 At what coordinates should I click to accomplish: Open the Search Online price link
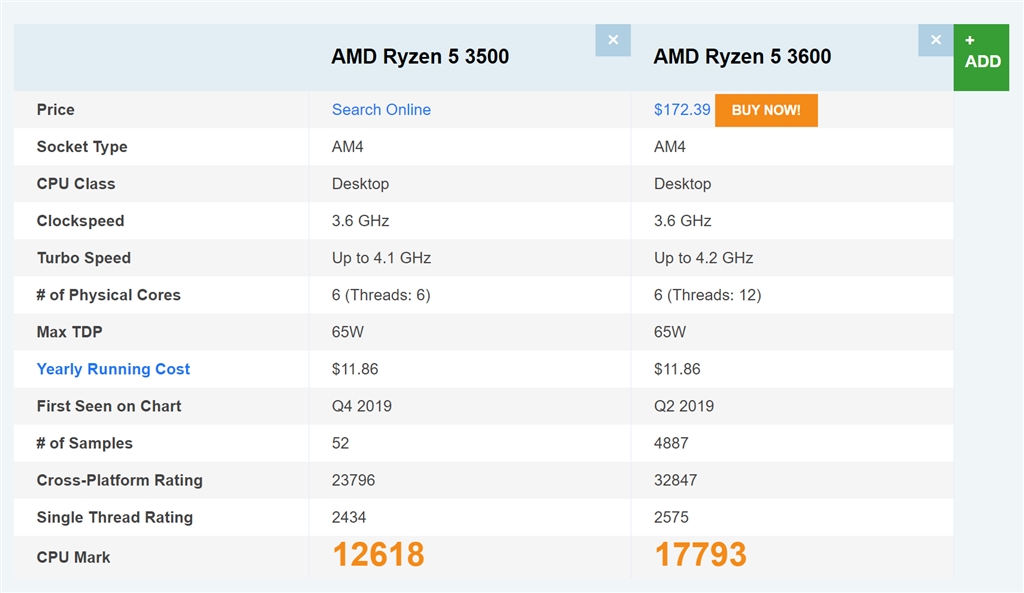click(381, 110)
